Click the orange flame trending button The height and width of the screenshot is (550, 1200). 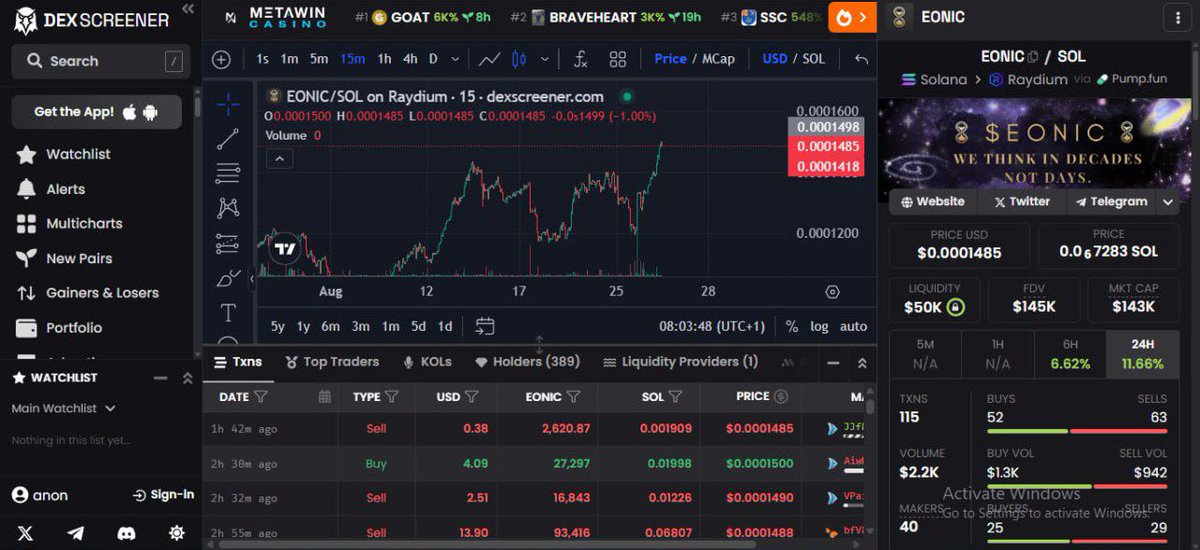pos(852,17)
